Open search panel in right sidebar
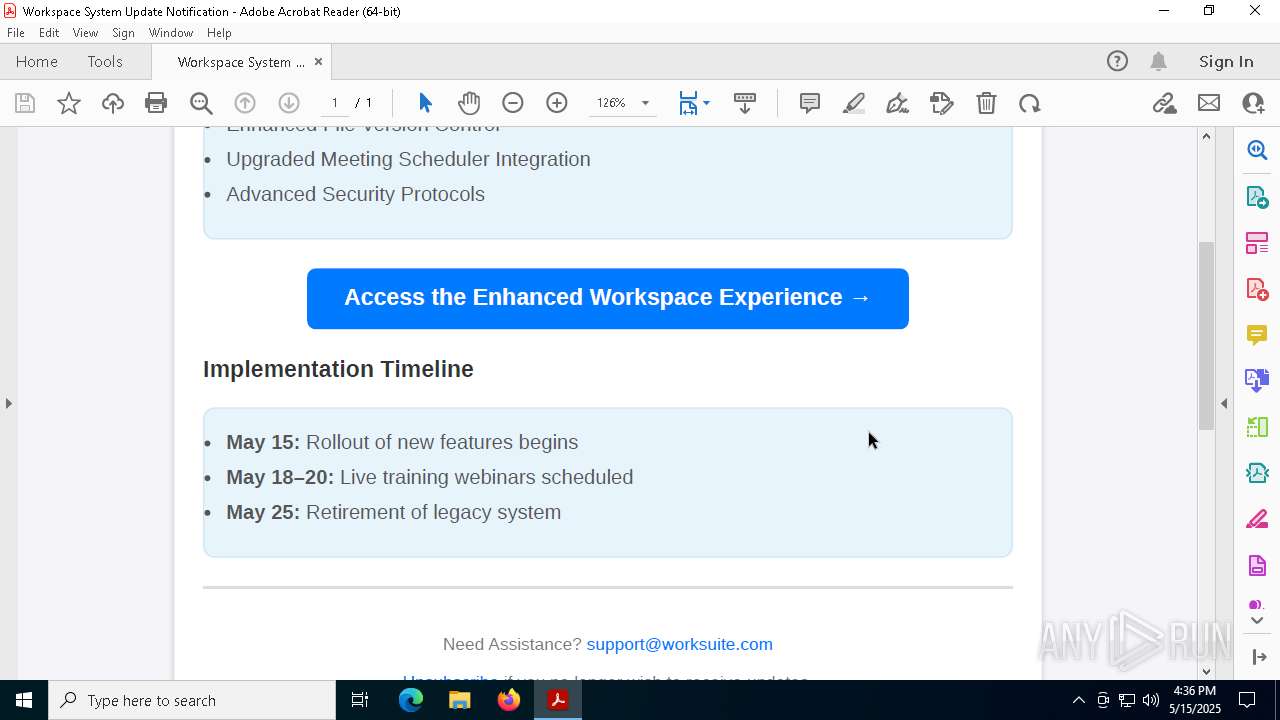This screenshot has width=1280, height=720. [1257, 150]
